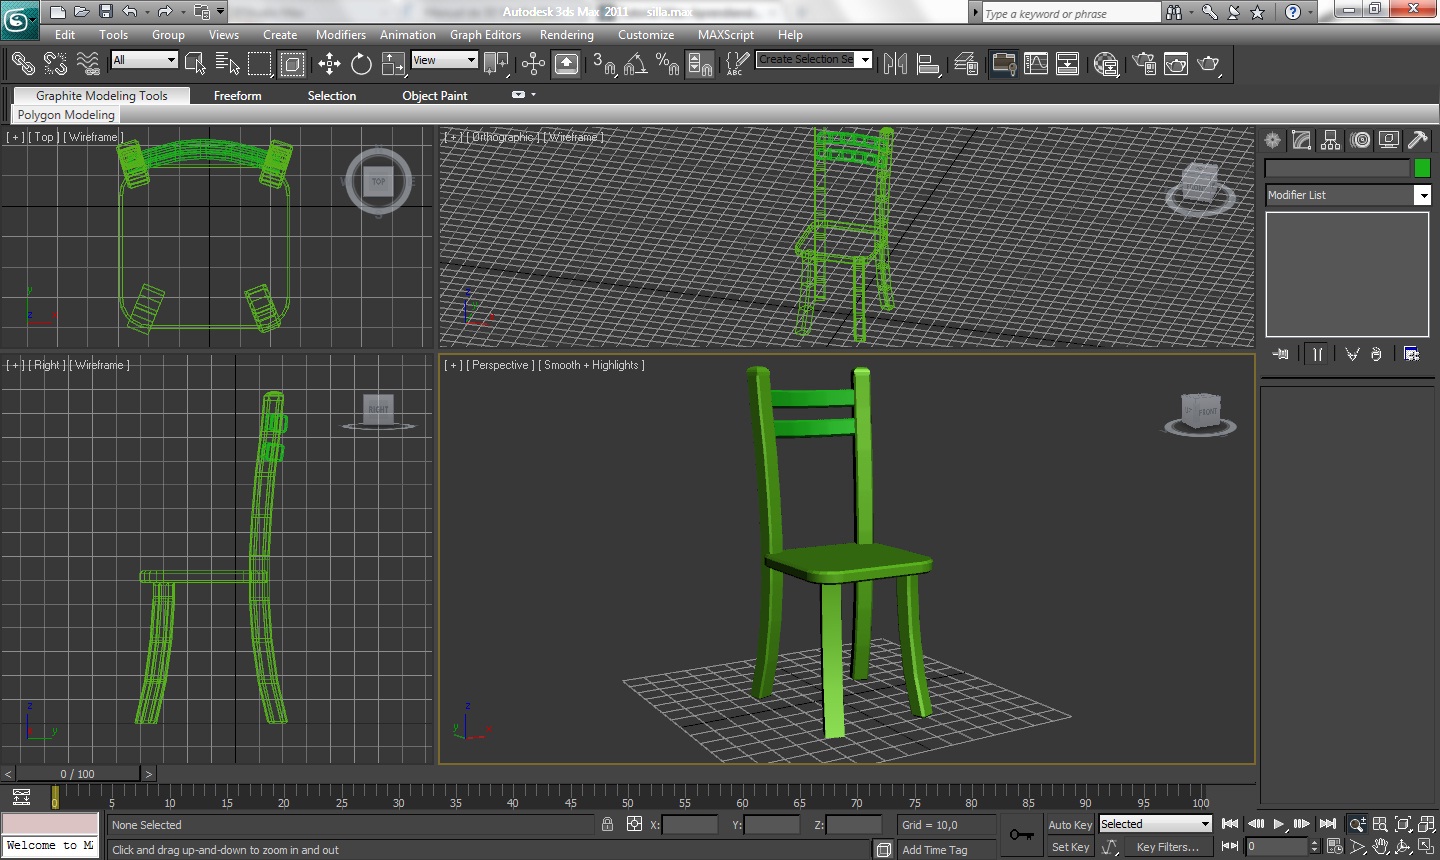Click the Play Animation button
Screen dimensions: 1440x860
[1279, 824]
